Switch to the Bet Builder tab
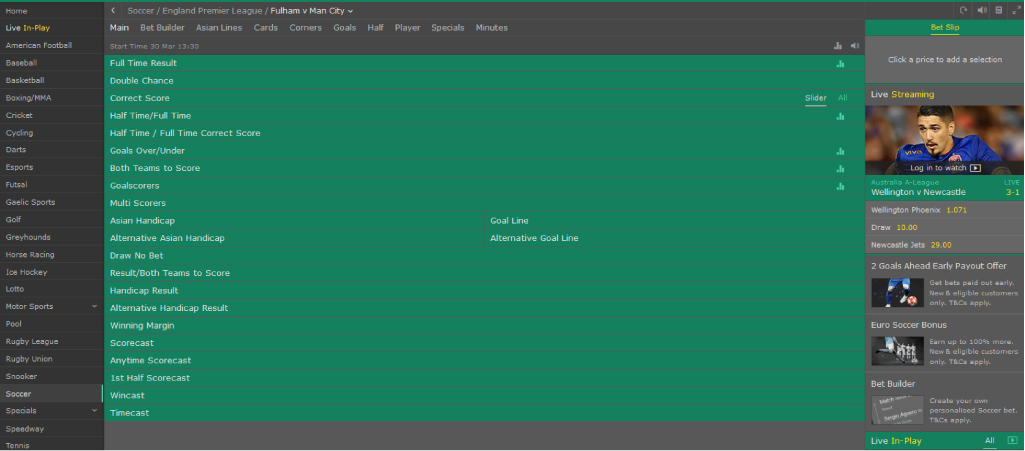 point(161,28)
